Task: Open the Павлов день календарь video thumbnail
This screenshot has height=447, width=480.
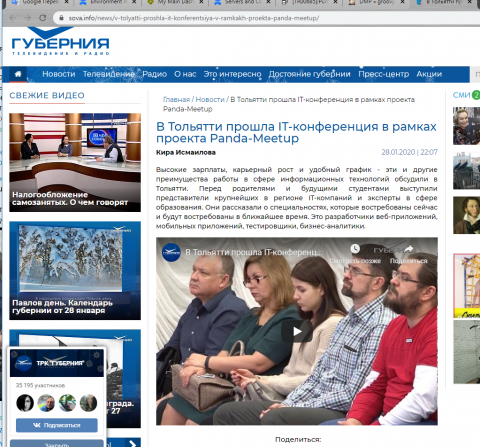Action: tap(75, 270)
